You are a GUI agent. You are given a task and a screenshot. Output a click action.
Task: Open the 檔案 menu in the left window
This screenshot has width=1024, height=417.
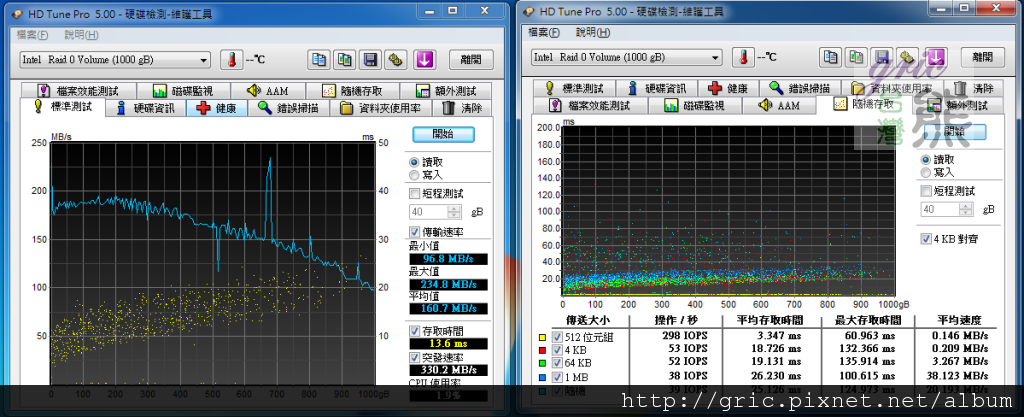click(x=32, y=35)
